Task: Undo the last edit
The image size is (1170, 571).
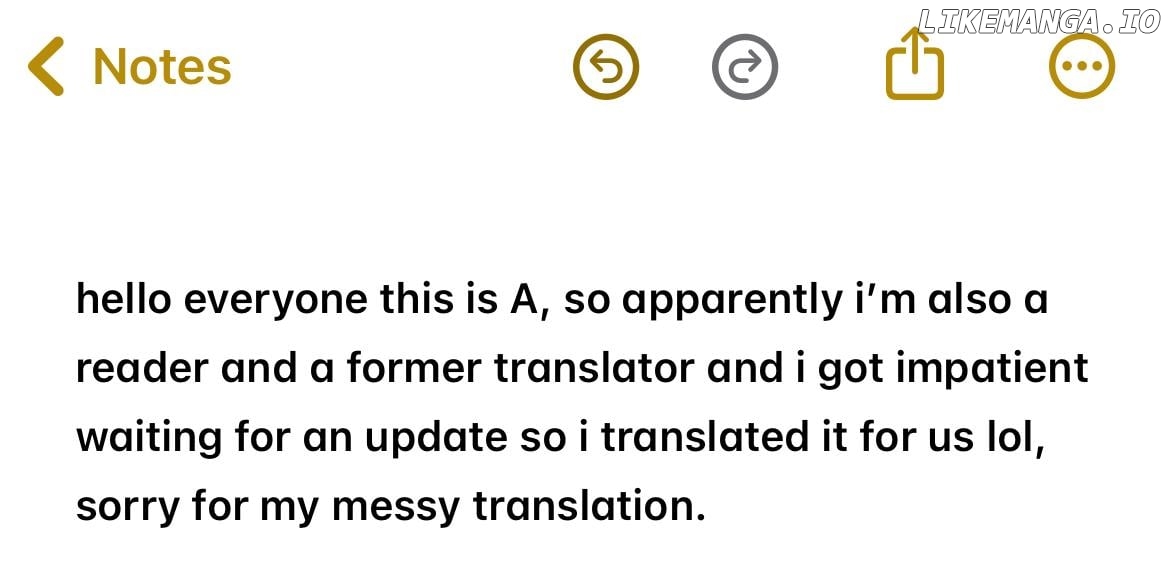Action: pos(605,67)
